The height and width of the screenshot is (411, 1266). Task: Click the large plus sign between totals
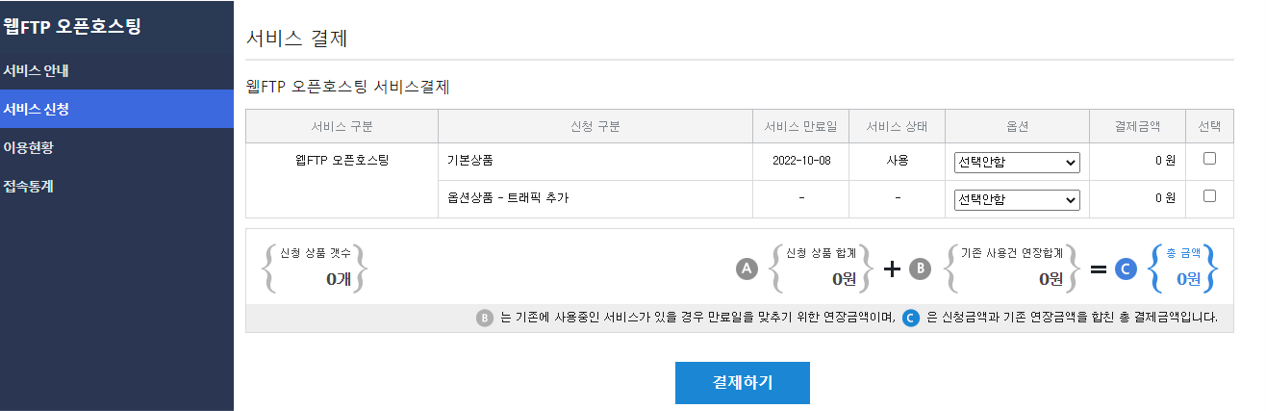(892, 268)
